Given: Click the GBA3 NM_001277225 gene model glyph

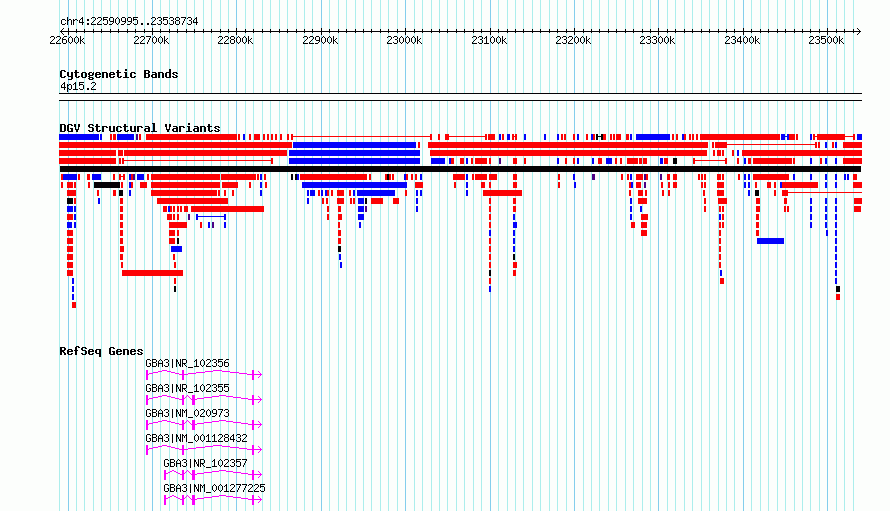Looking at the screenshot, I should point(213,499).
